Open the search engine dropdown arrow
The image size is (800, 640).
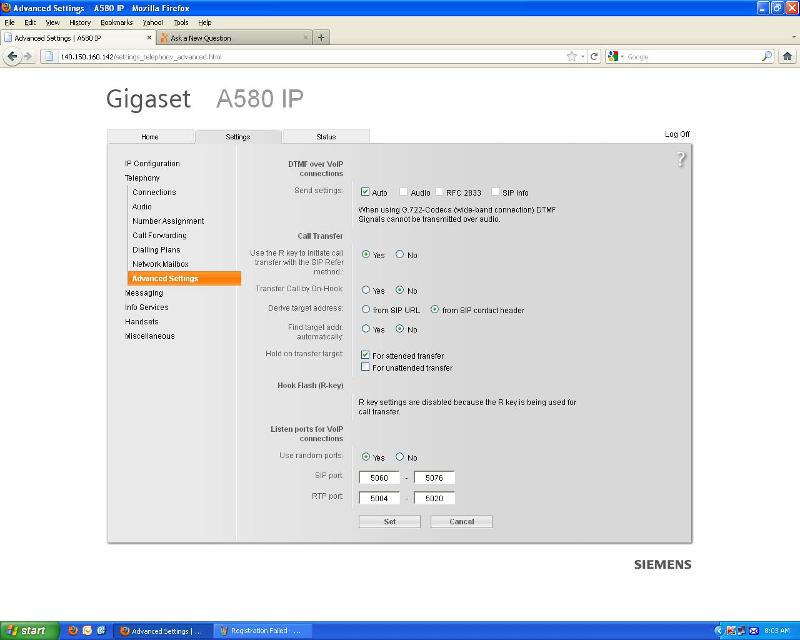(x=622, y=57)
